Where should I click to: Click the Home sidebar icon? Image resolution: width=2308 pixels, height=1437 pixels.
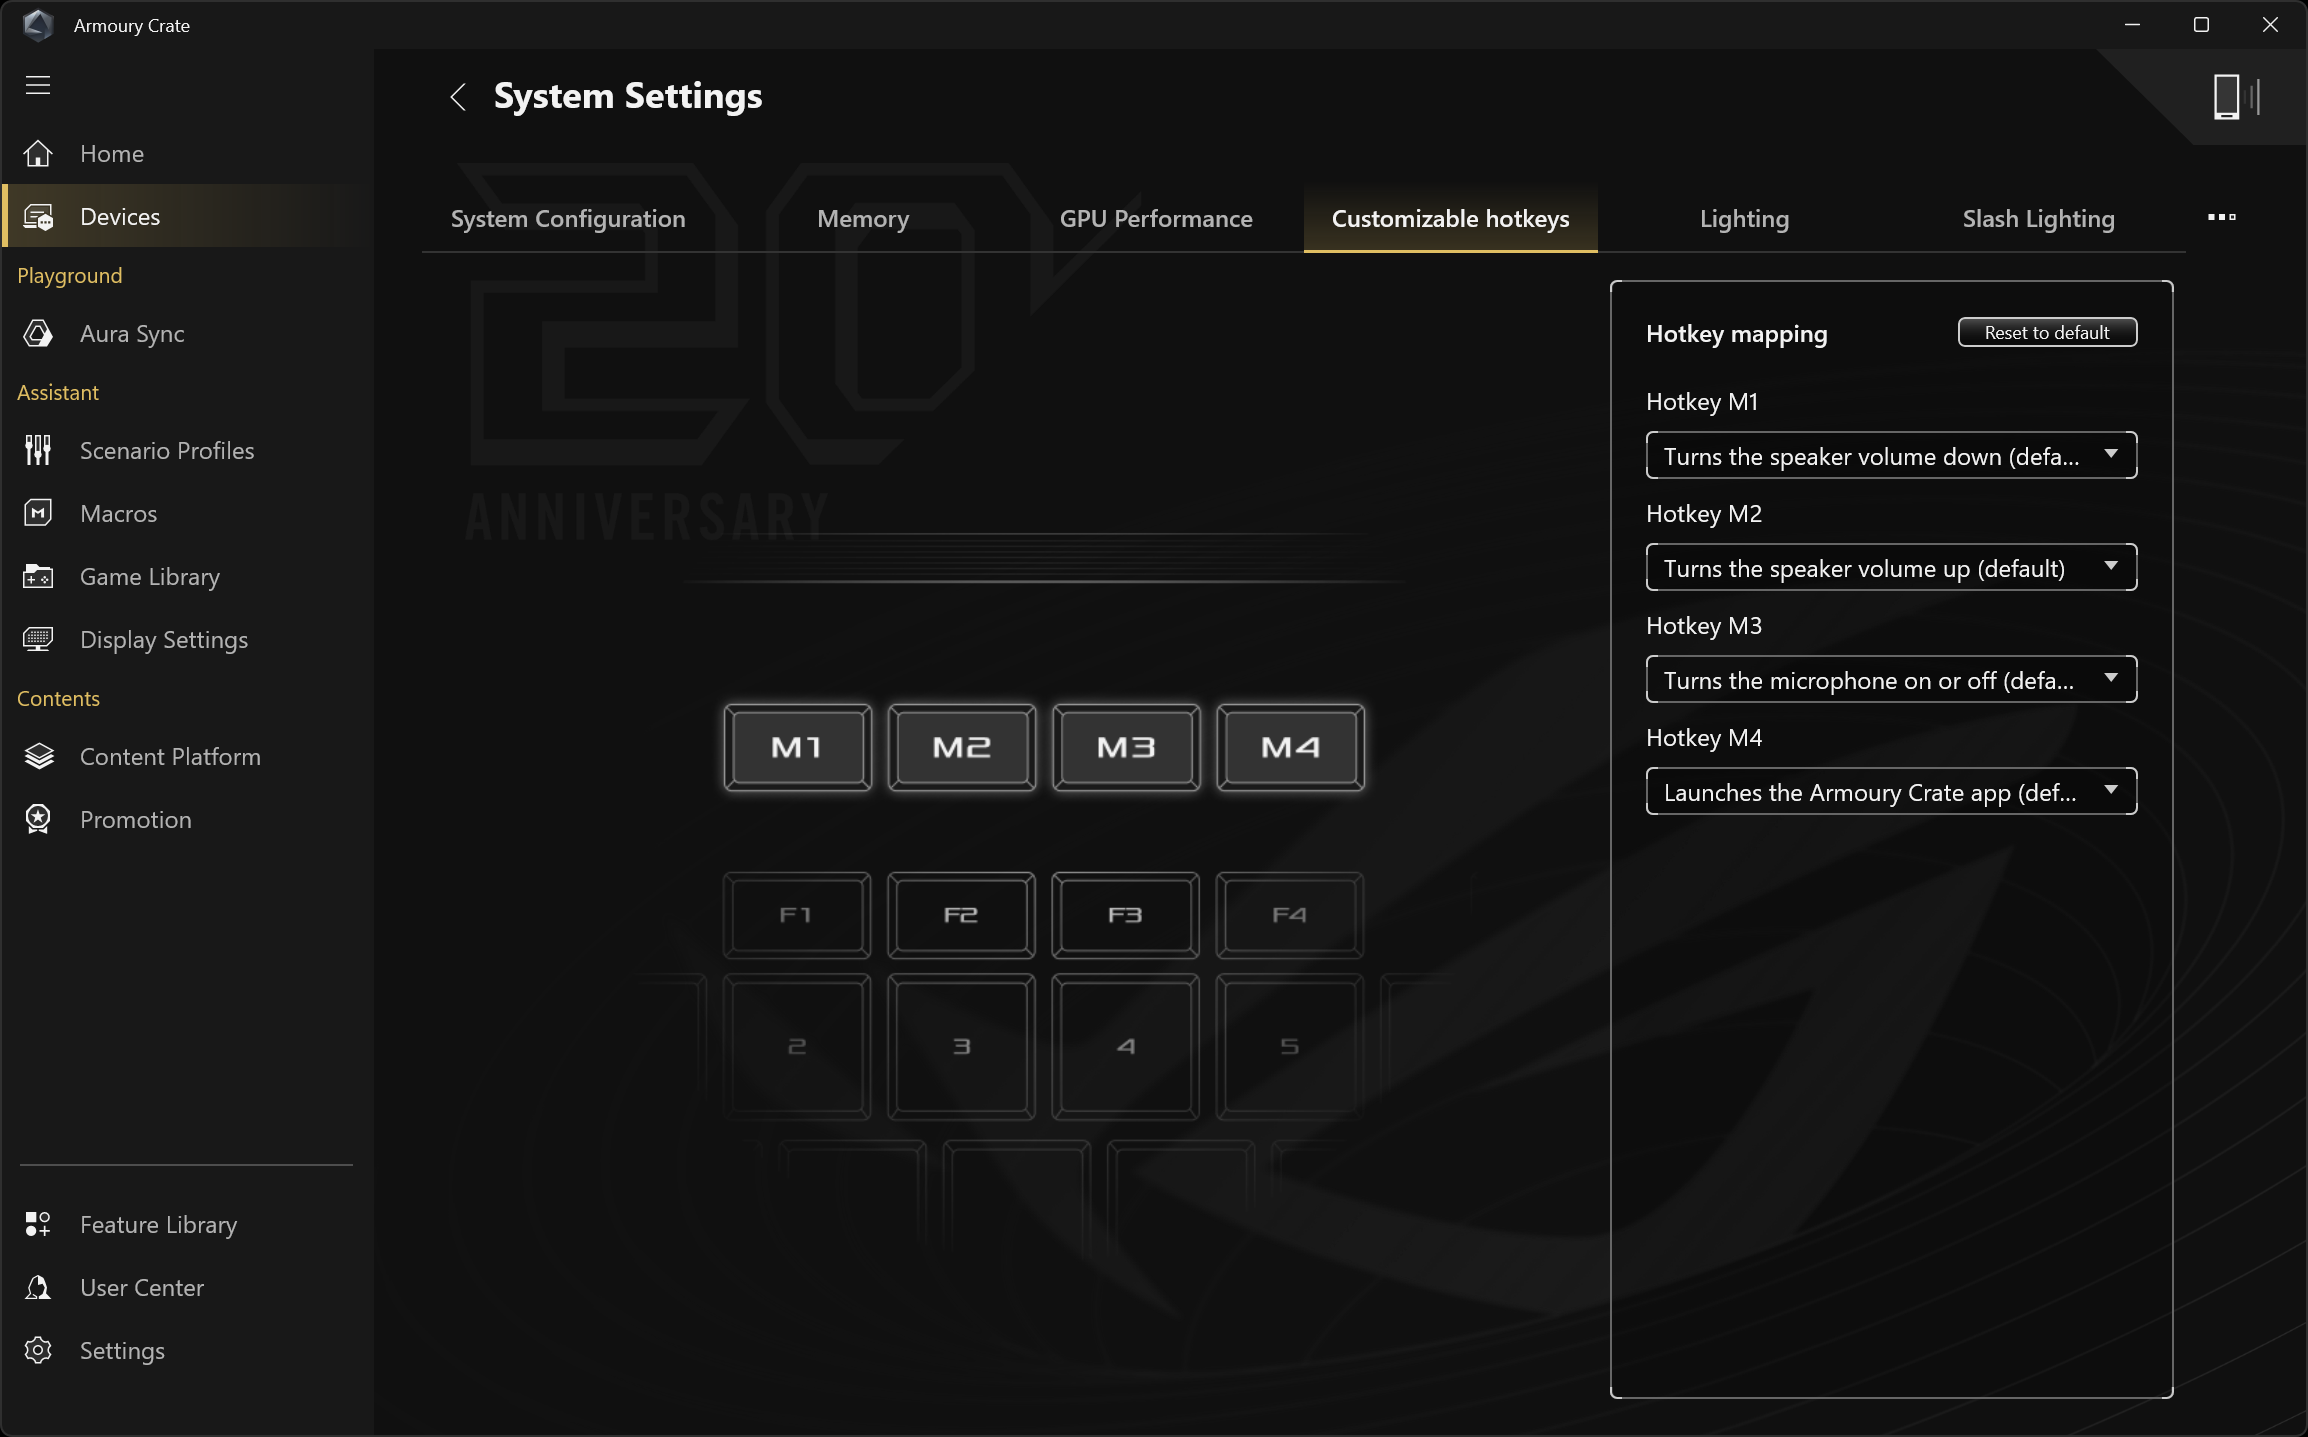pyautogui.click(x=38, y=154)
